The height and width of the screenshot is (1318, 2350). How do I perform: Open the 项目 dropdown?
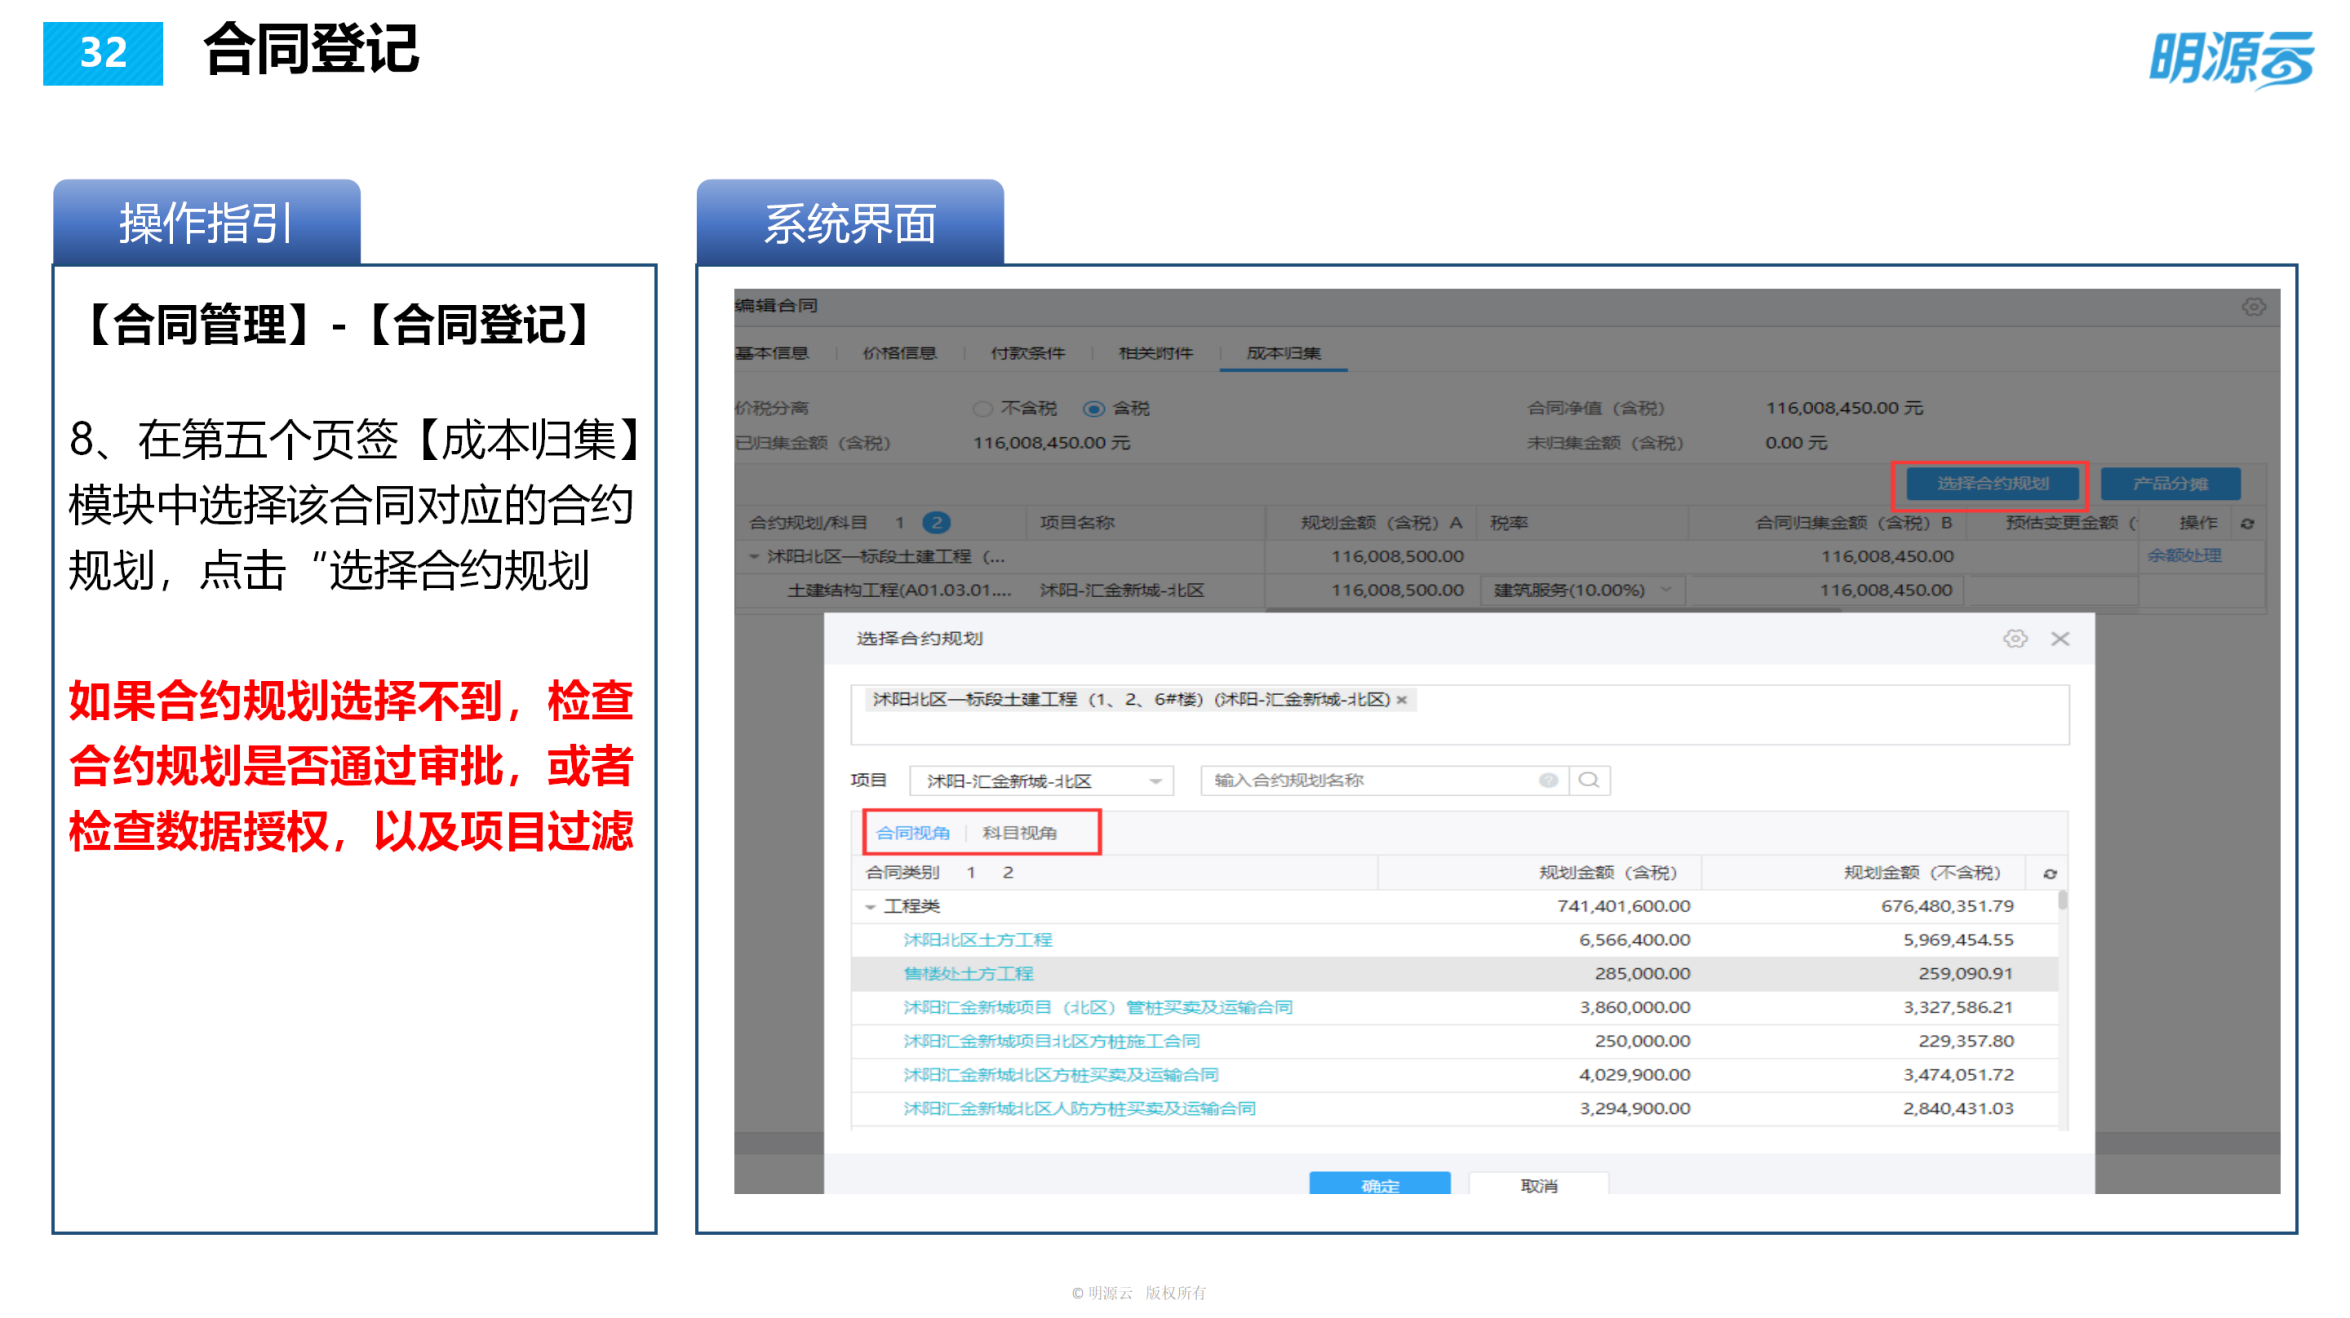[1156, 780]
